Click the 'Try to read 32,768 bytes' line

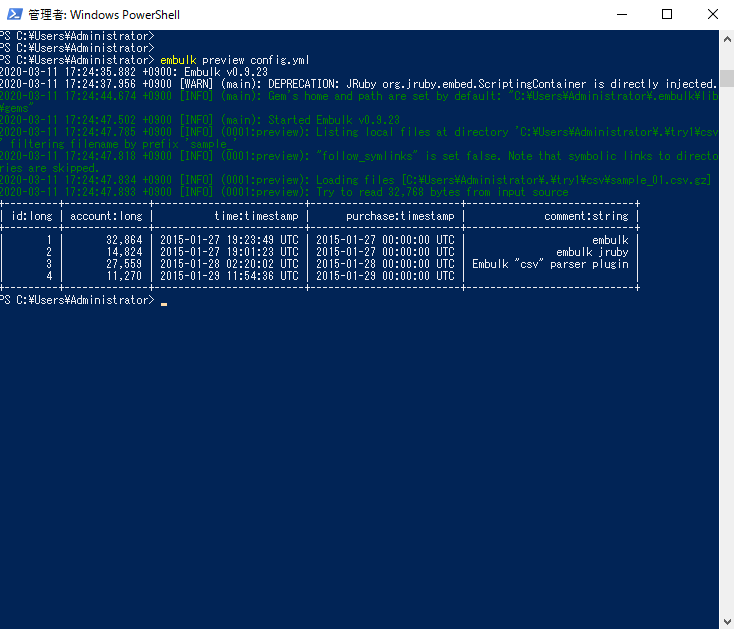pyautogui.click(x=284, y=192)
